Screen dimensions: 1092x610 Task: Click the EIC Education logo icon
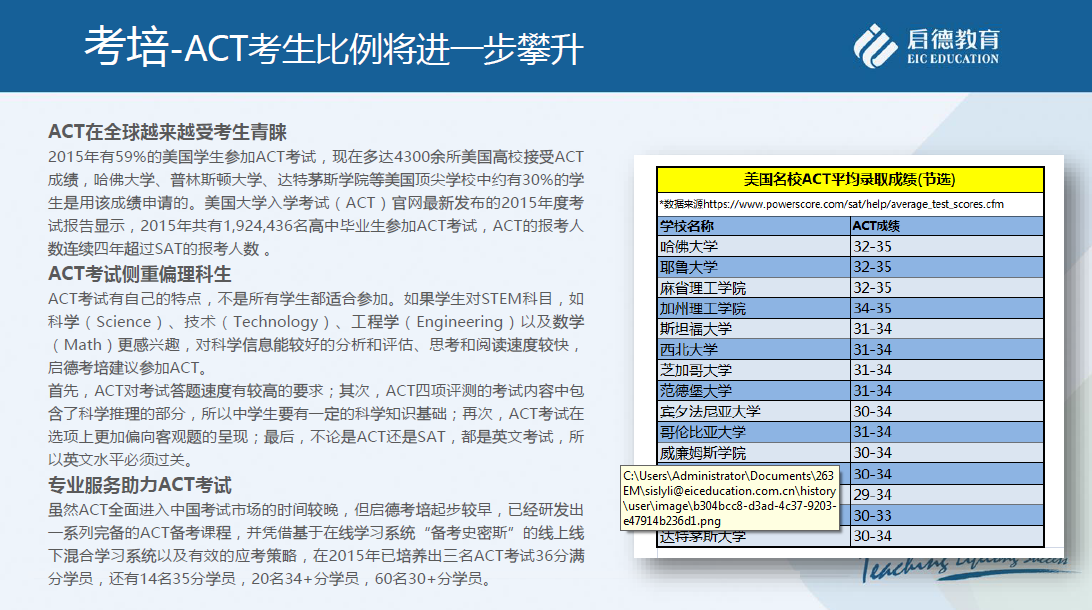coord(875,45)
